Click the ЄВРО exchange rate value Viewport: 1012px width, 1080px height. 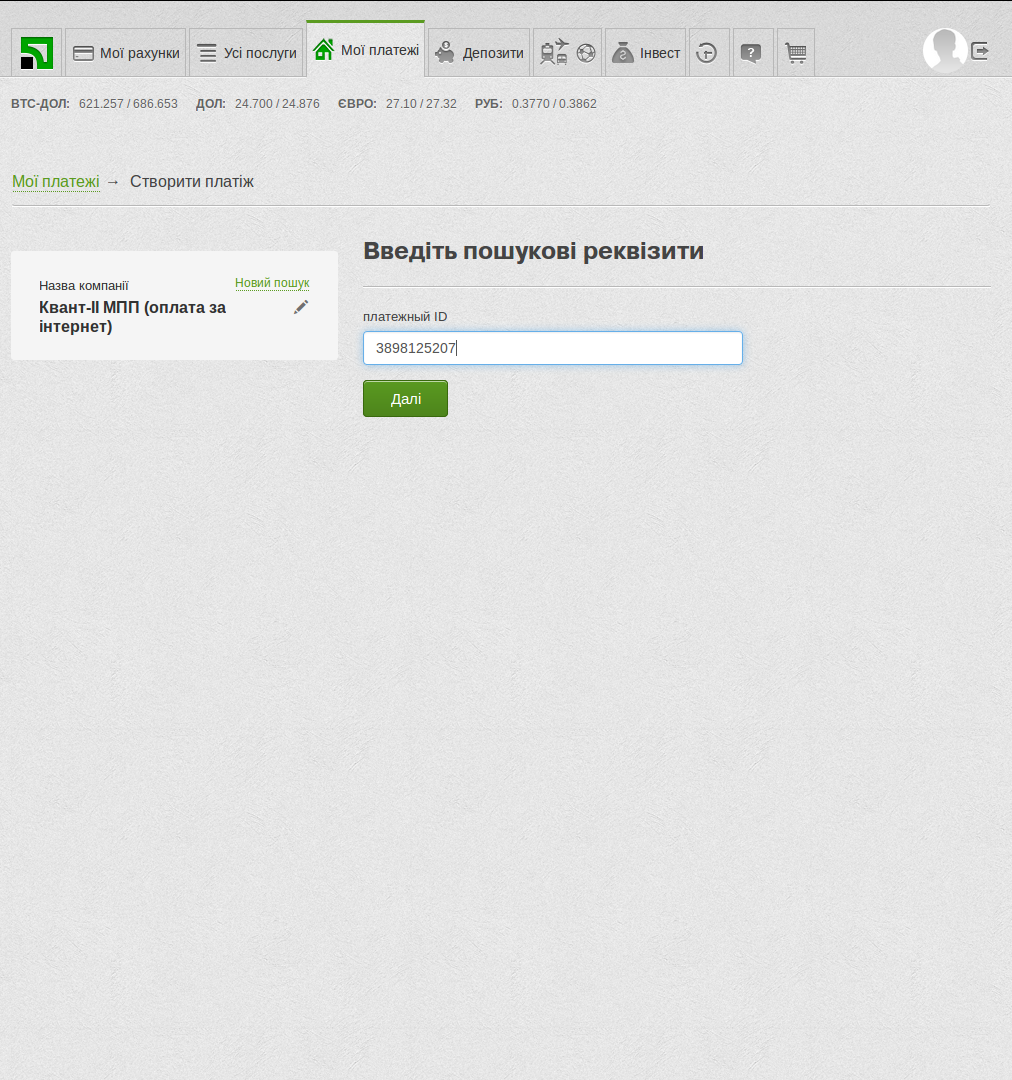pyautogui.click(x=421, y=104)
